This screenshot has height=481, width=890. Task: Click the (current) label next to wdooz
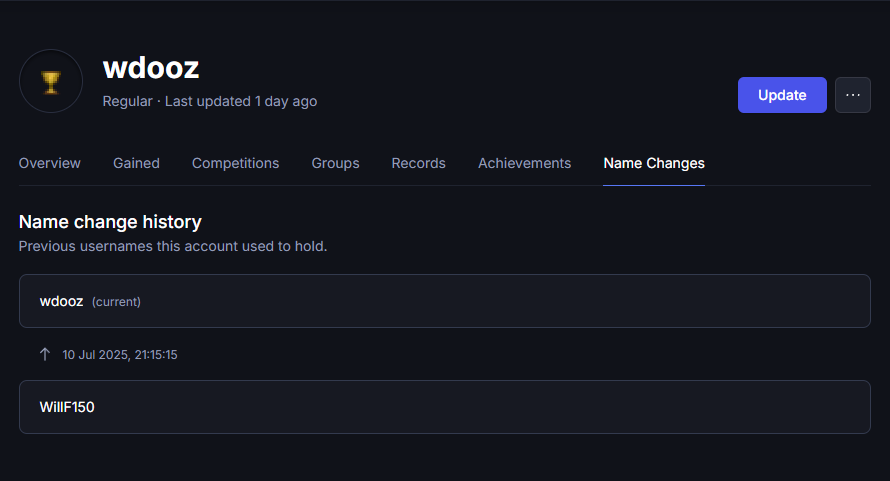coord(116,302)
